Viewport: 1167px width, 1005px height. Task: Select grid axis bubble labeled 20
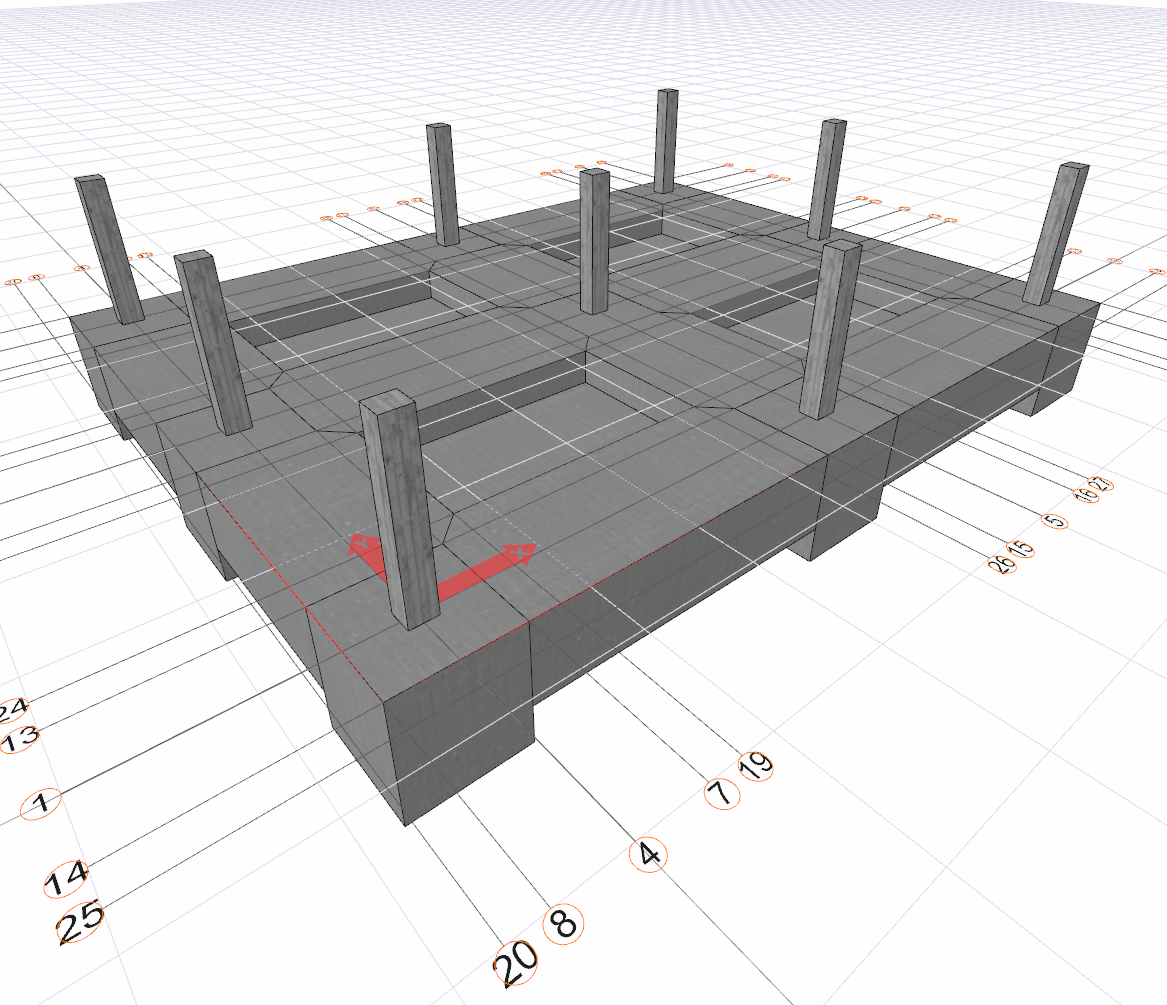(515, 963)
